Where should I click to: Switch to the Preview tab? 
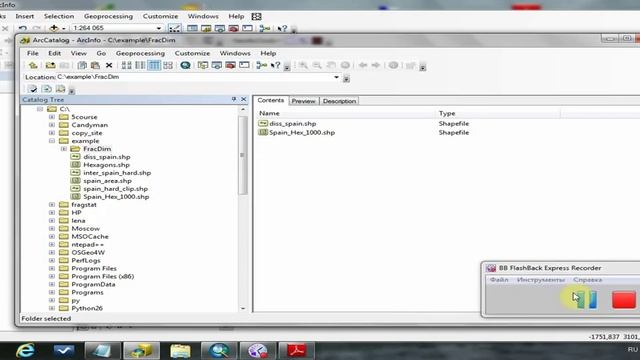point(303,101)
